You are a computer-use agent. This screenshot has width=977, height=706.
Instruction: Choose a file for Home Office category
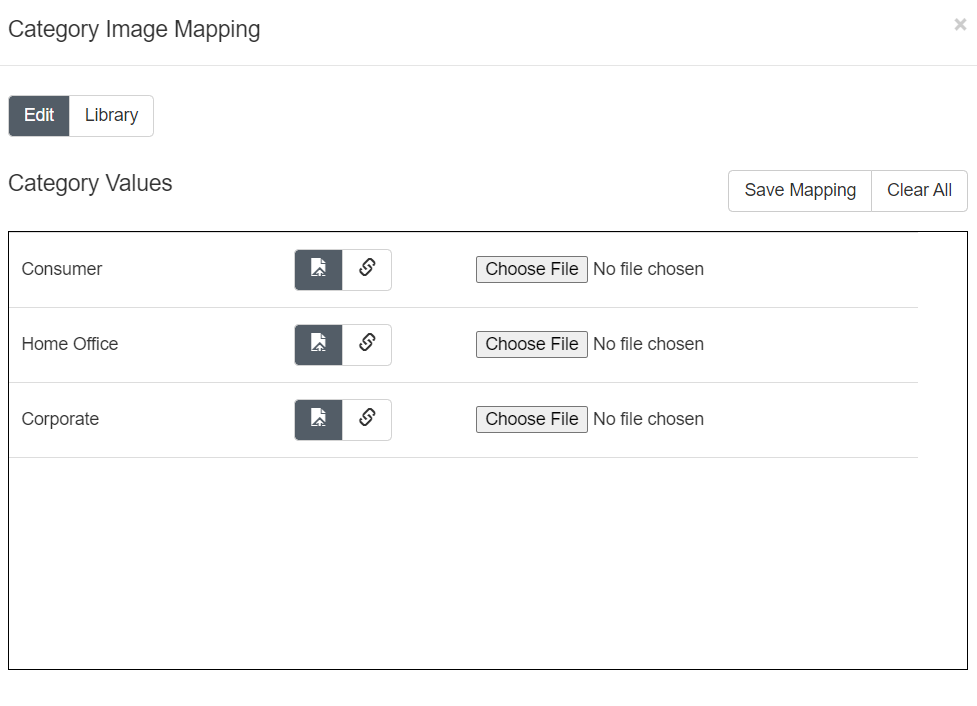tap(531, 344)
